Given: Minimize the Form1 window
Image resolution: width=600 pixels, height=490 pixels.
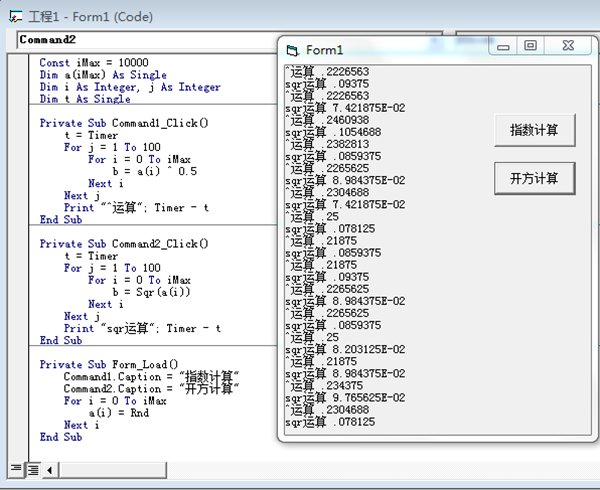Looking at the screenshot, I should (503, 46).
